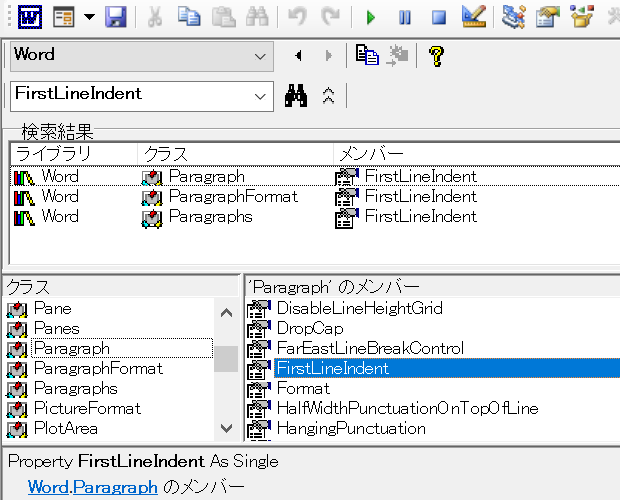Image resolution: width=620 pixels, height=500 pixels.
Task: Click the Copy toolbar icon
Action: point(189,17)
